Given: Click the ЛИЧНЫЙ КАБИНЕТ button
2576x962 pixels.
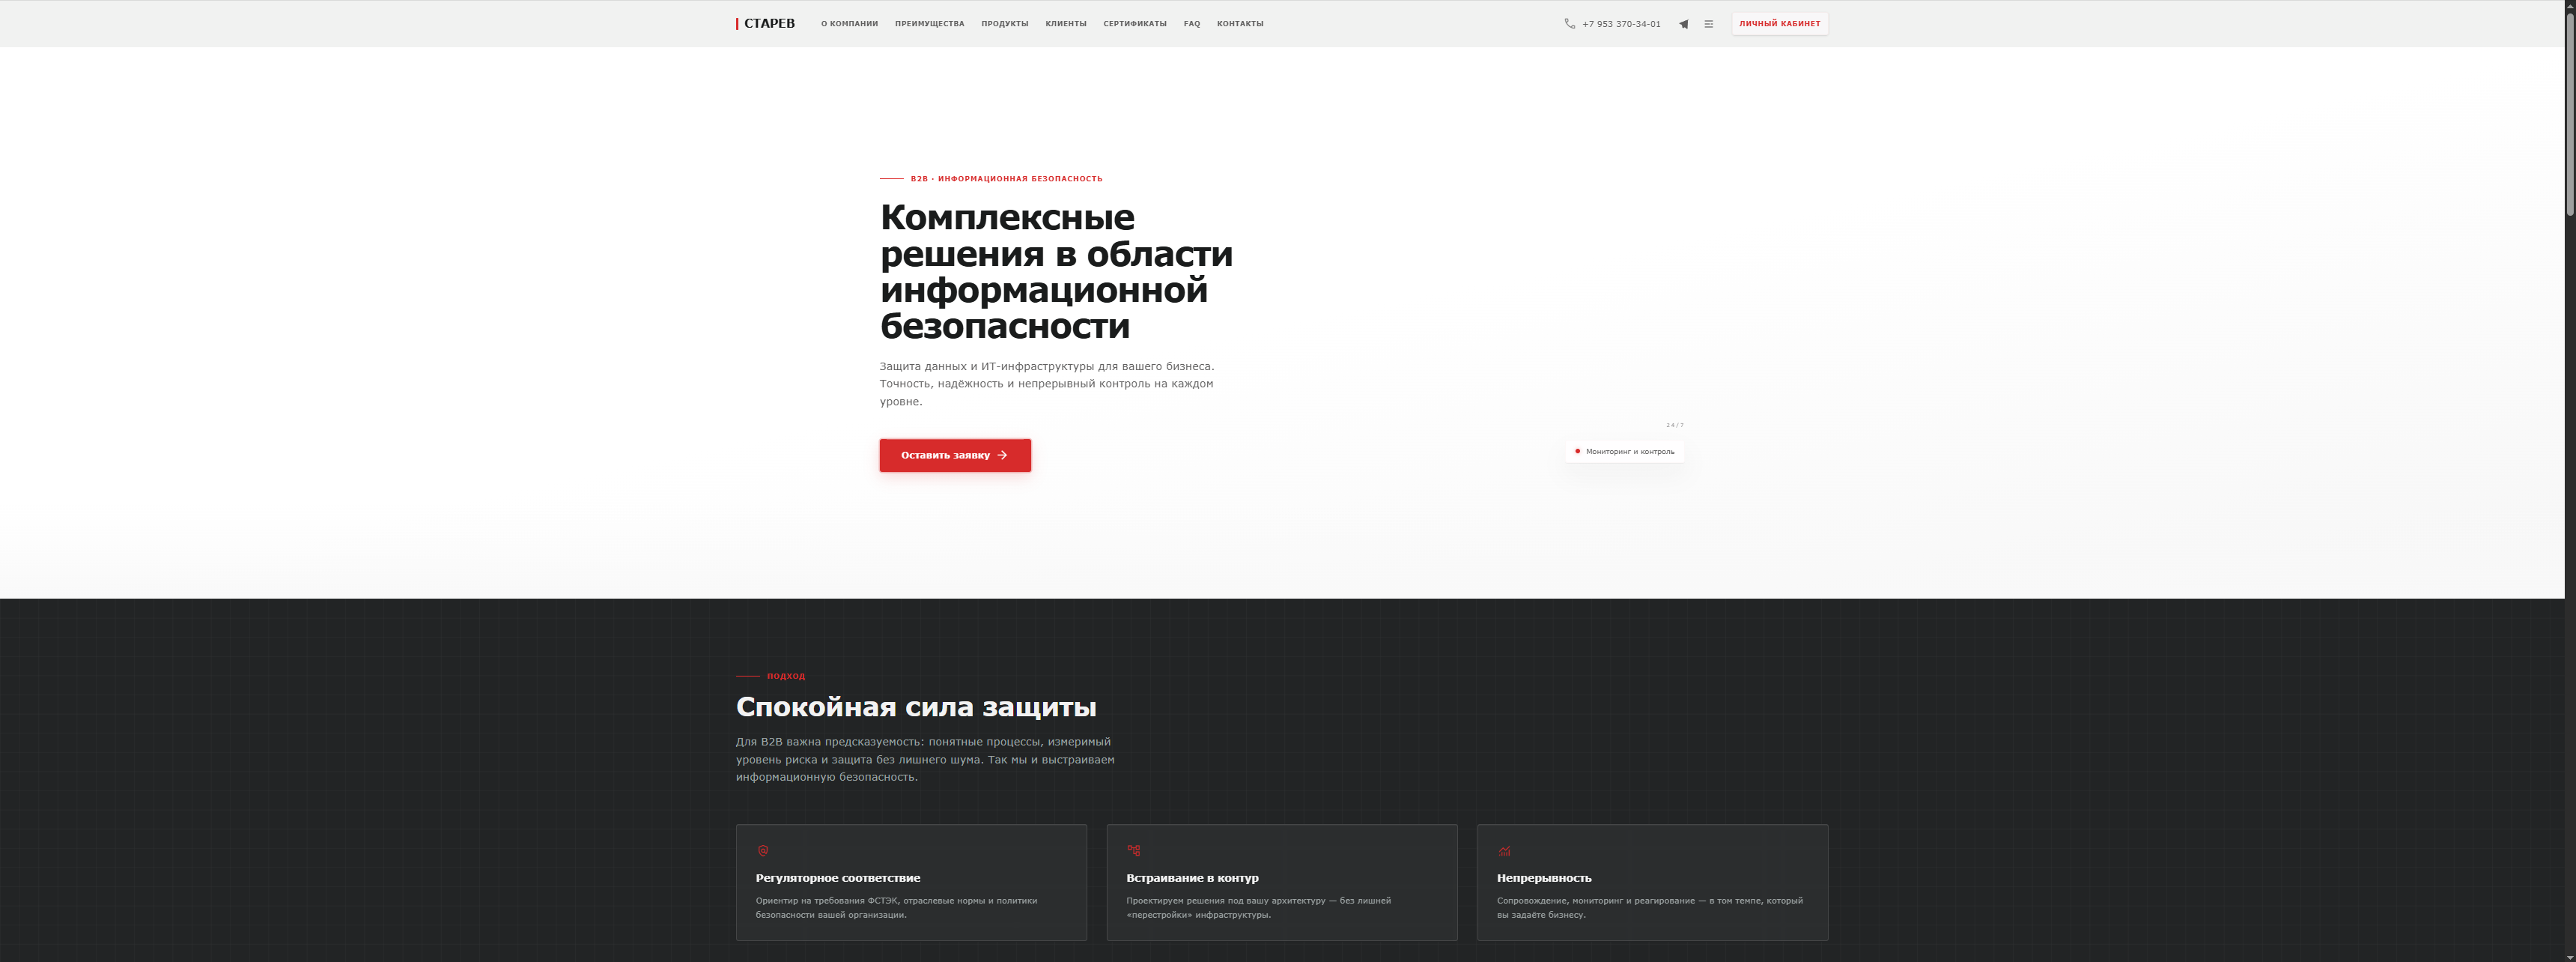Looking at the screenshot, I should tap(1779, 24).
